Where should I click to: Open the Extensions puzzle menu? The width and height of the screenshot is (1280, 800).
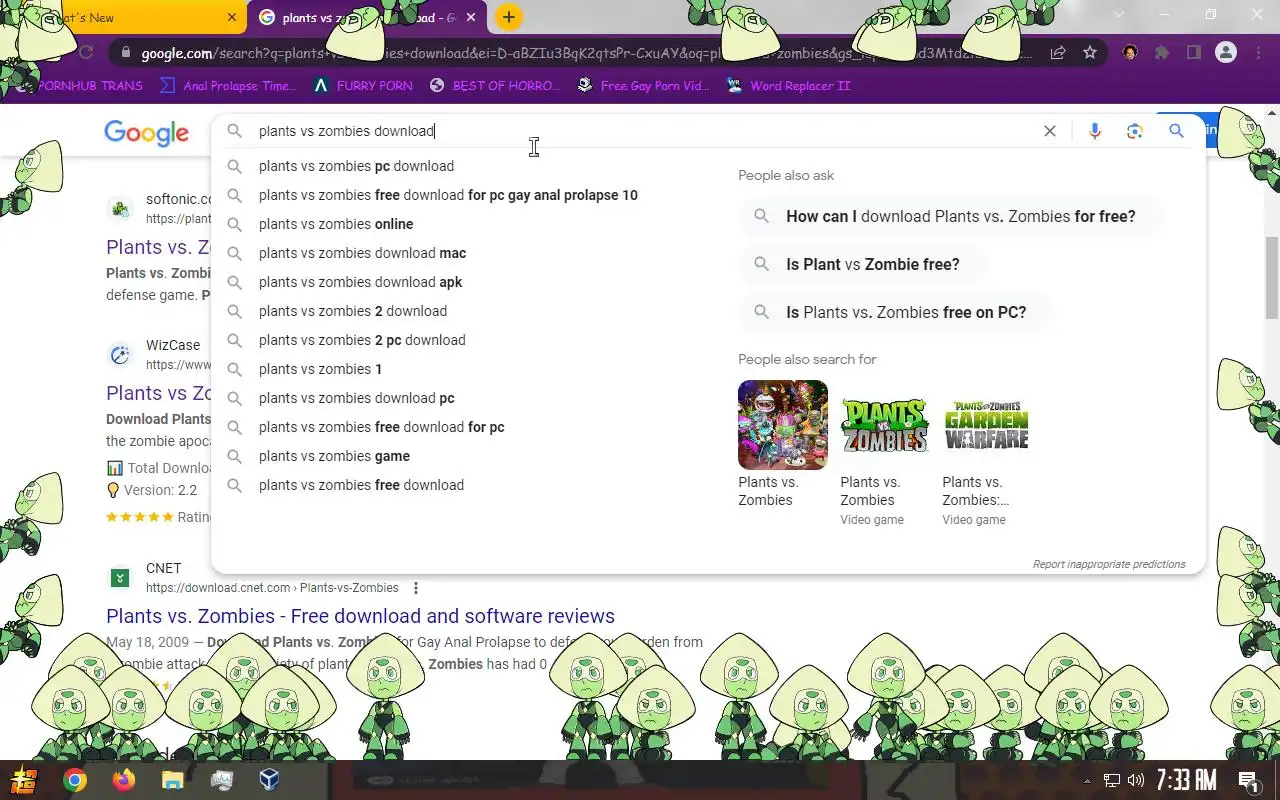(x=1162, y=53)
